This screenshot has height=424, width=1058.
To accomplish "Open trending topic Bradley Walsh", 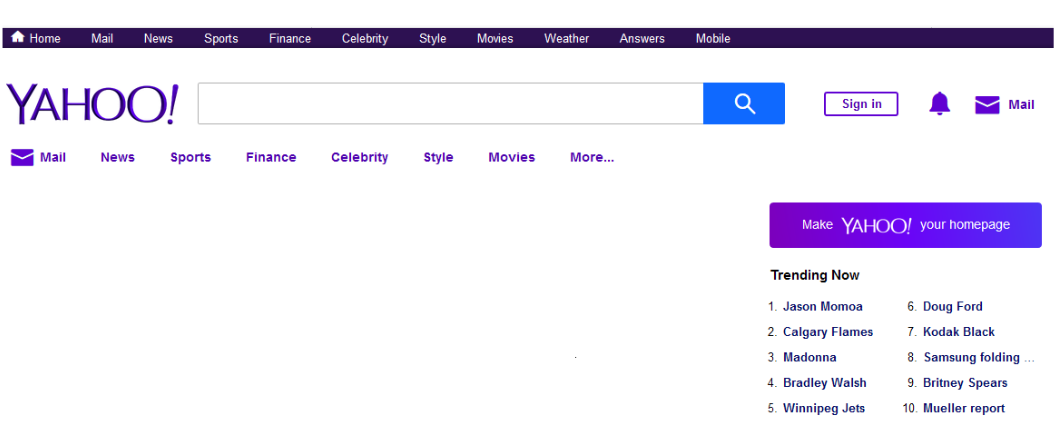I will click(825, 383).
